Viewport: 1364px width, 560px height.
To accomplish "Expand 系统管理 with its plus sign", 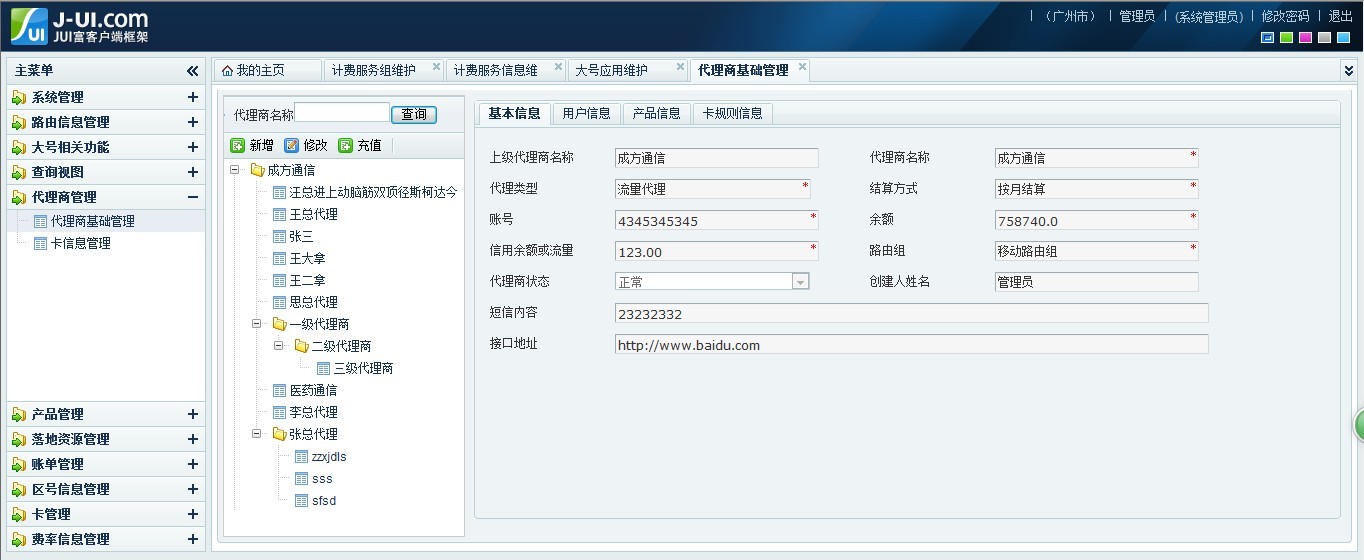I will point(193,97).
